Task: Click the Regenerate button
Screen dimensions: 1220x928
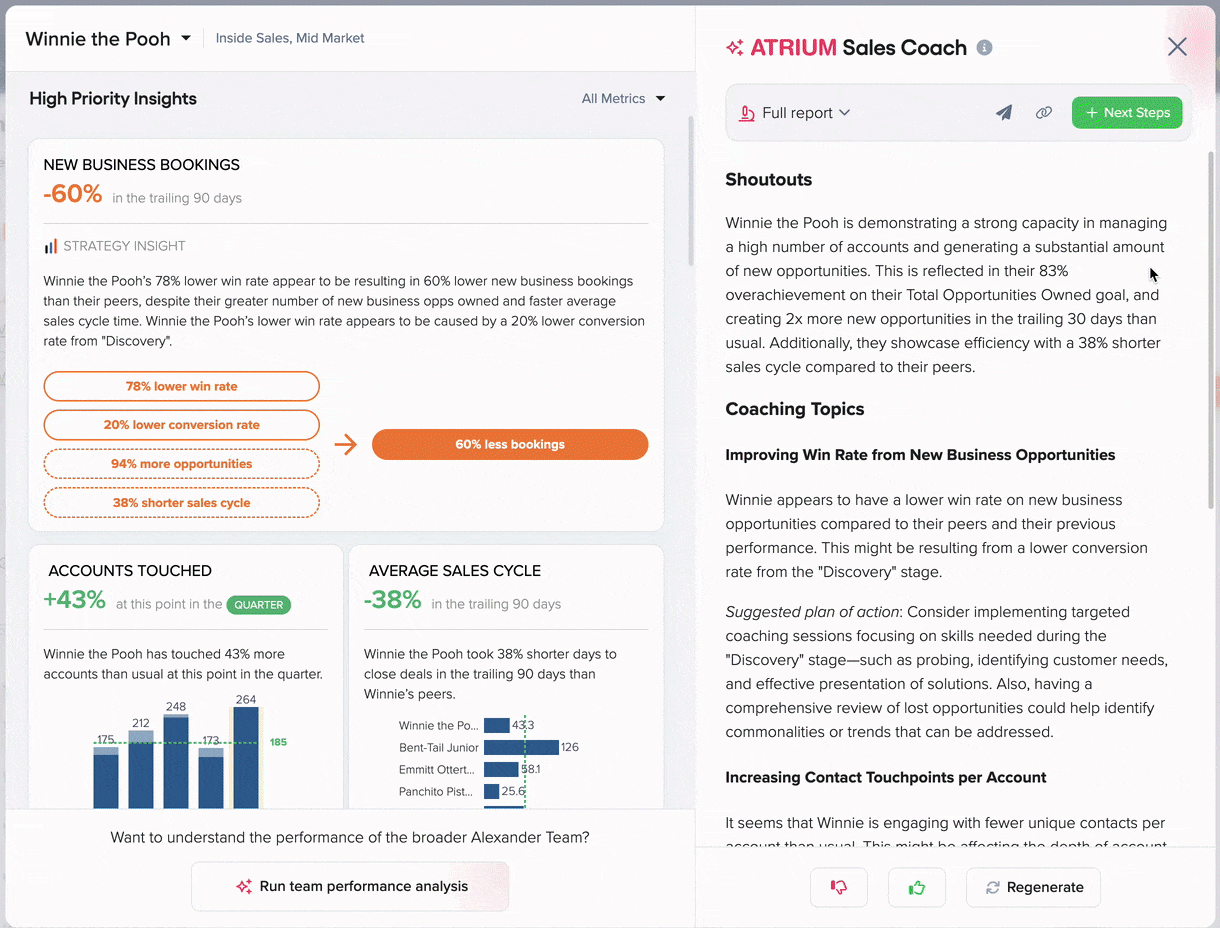Action: pos(1033,887)
